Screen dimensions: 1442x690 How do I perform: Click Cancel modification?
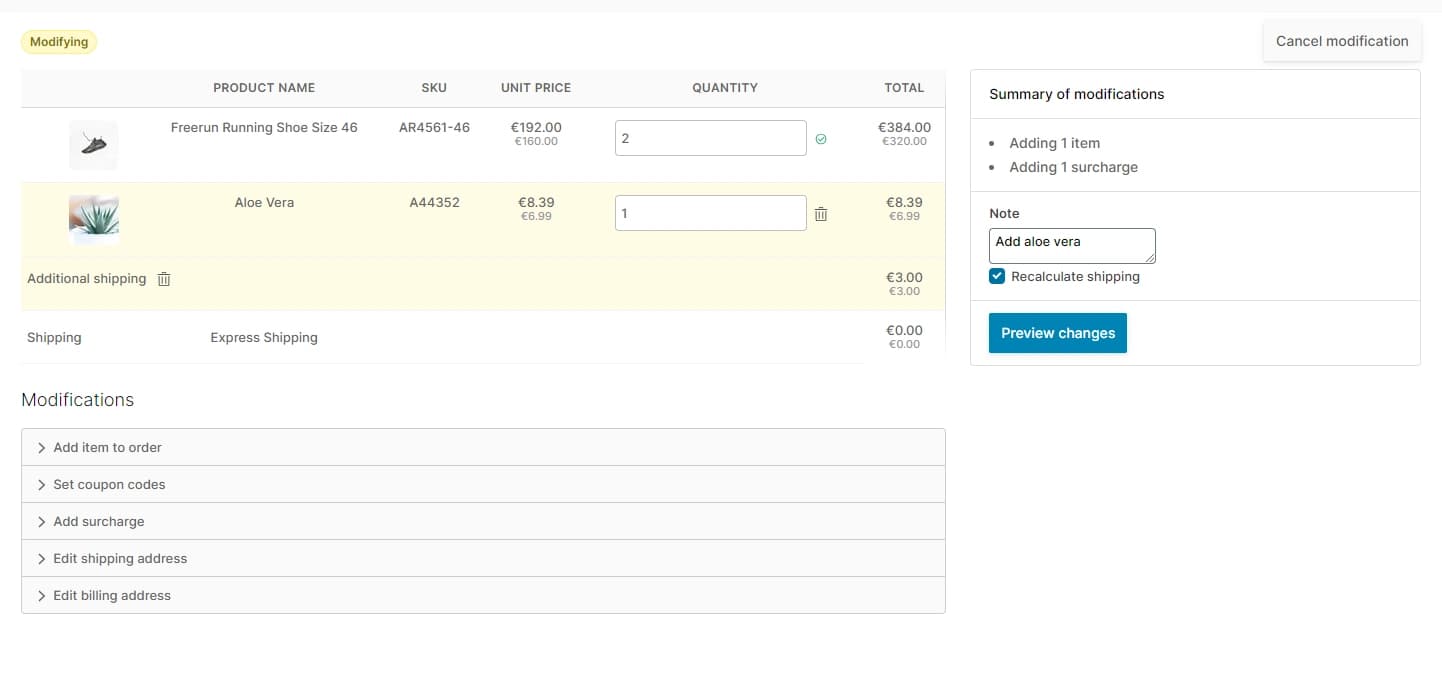pyautogui.click(x=1341, y=41)
